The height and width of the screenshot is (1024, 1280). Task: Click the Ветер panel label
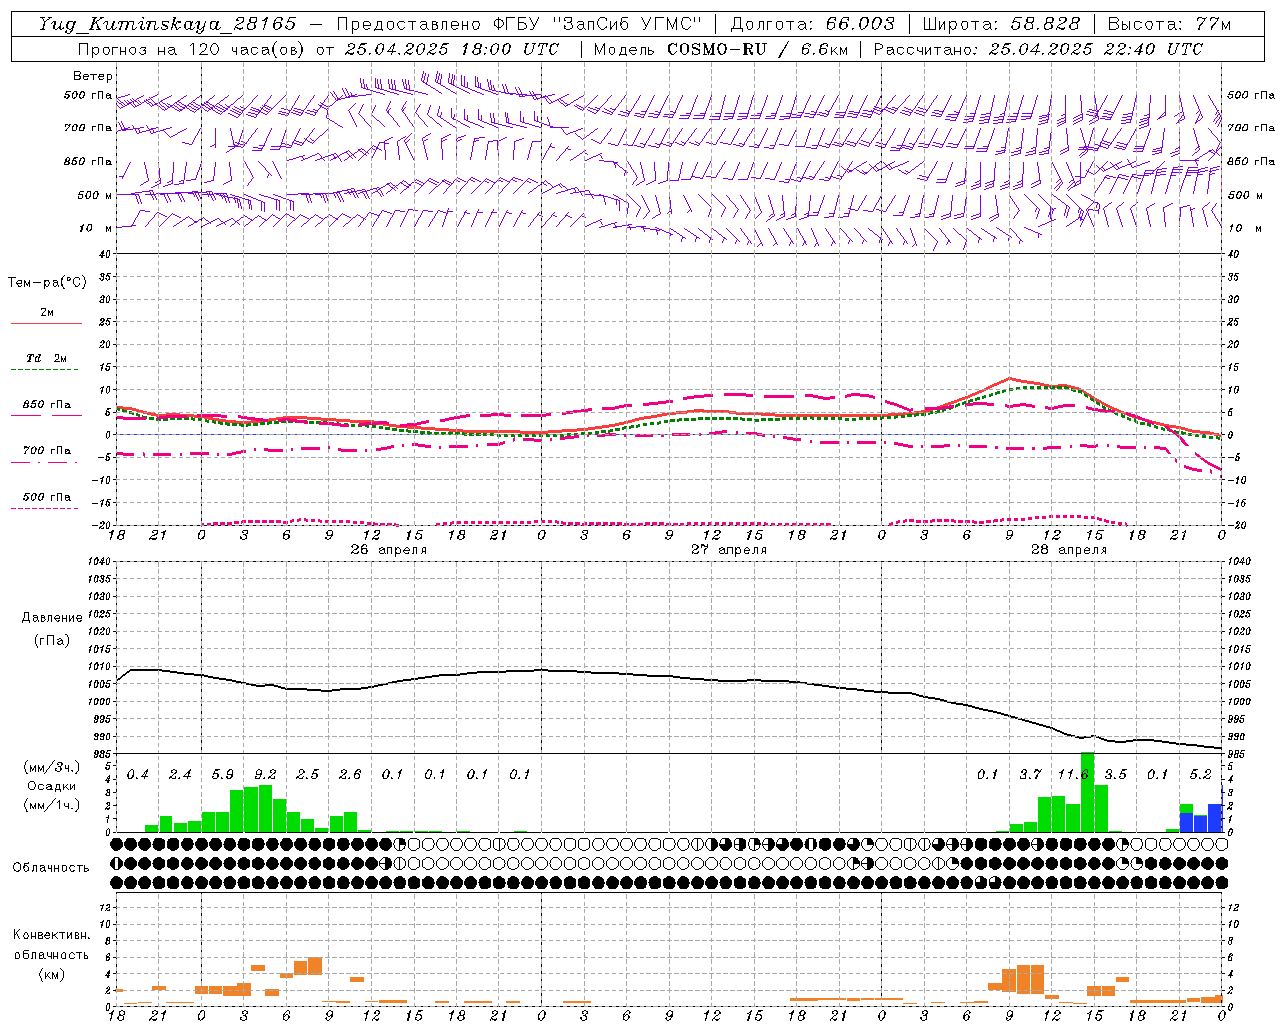pyautogui.click(x=93, y=76)
